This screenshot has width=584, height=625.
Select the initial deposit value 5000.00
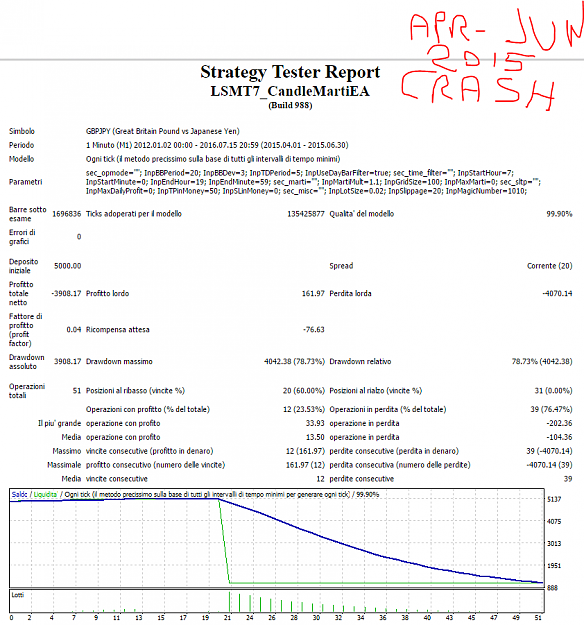(68, 266)
